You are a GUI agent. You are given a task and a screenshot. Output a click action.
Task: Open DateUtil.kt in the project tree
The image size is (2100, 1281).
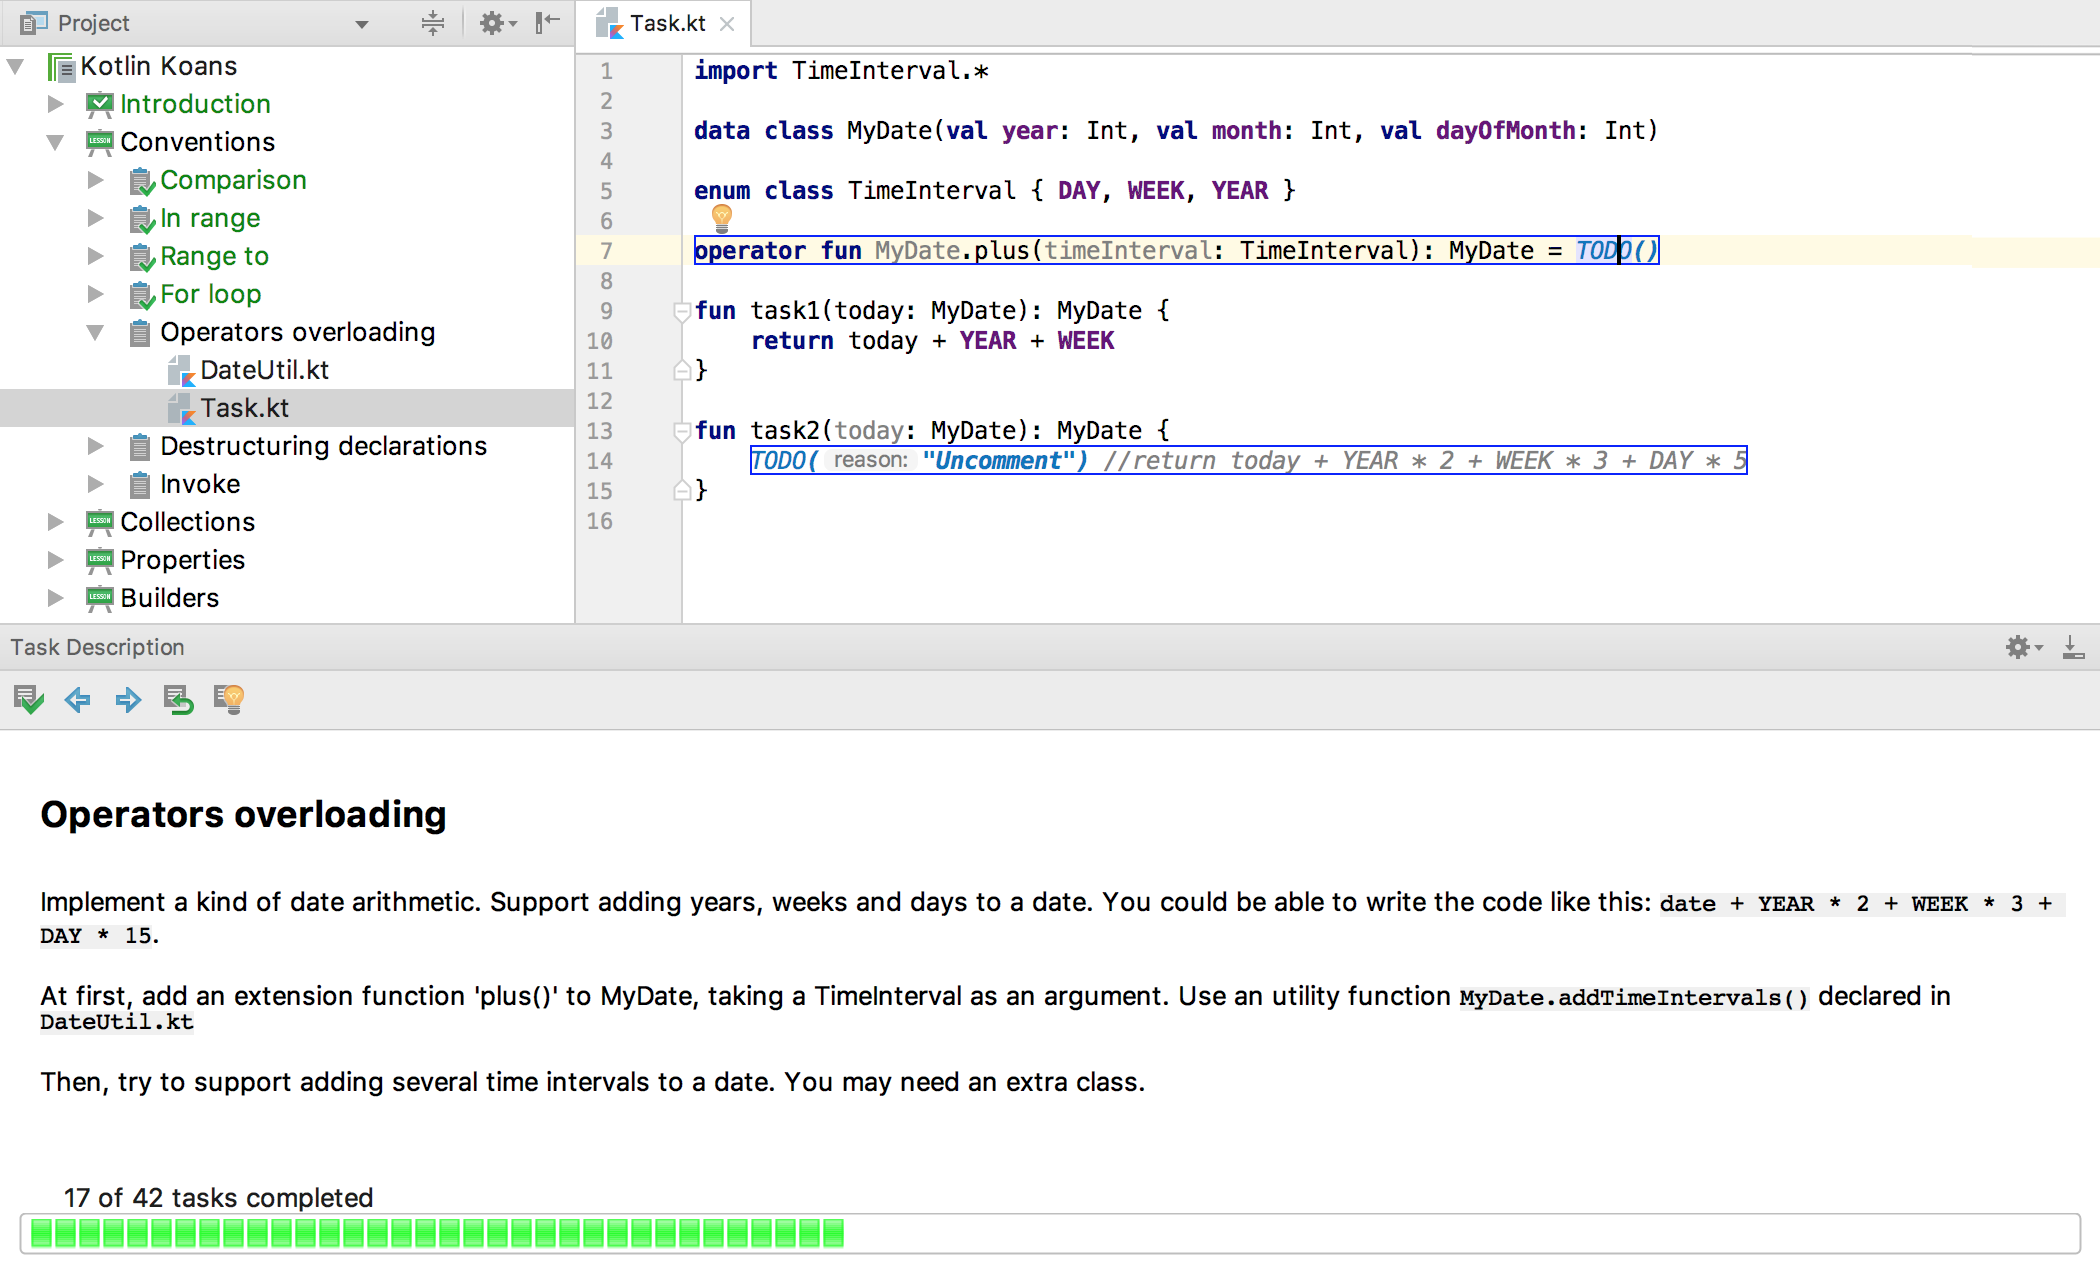tap(264, 370)
